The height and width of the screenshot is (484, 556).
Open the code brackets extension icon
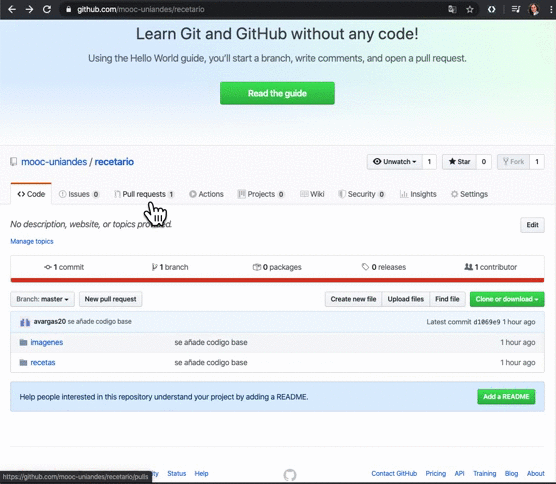(x=491, y=9)
